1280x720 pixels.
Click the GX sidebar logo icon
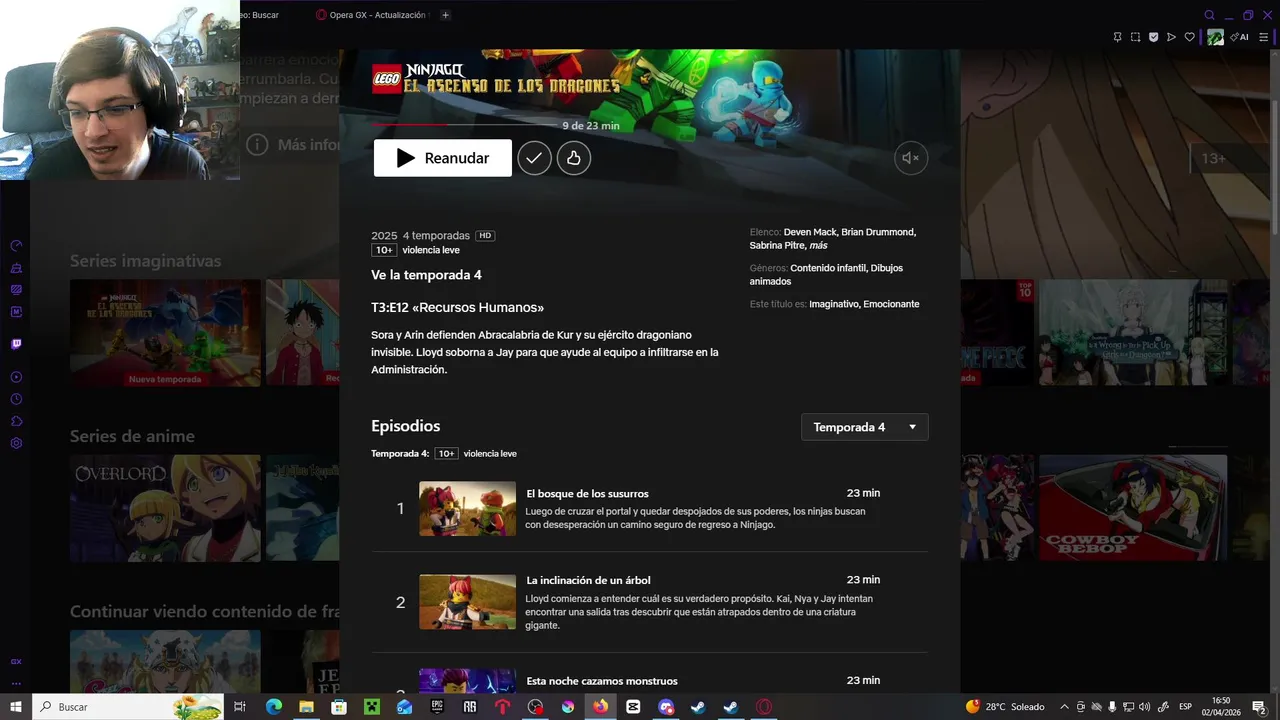pos(16,661)
